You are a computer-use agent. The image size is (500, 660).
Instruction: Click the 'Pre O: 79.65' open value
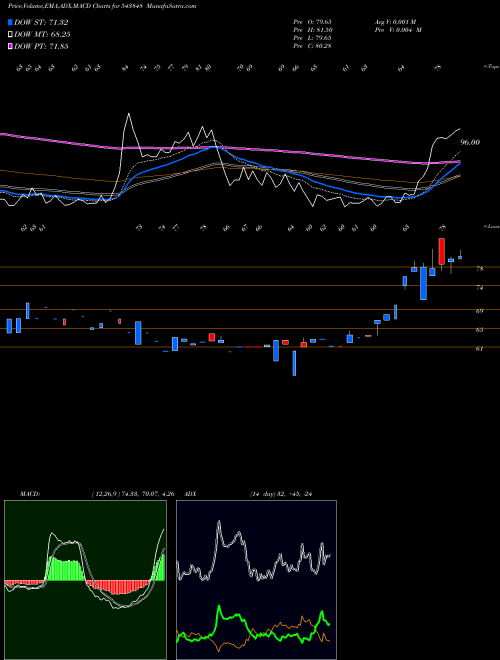(x=312, y=22)
